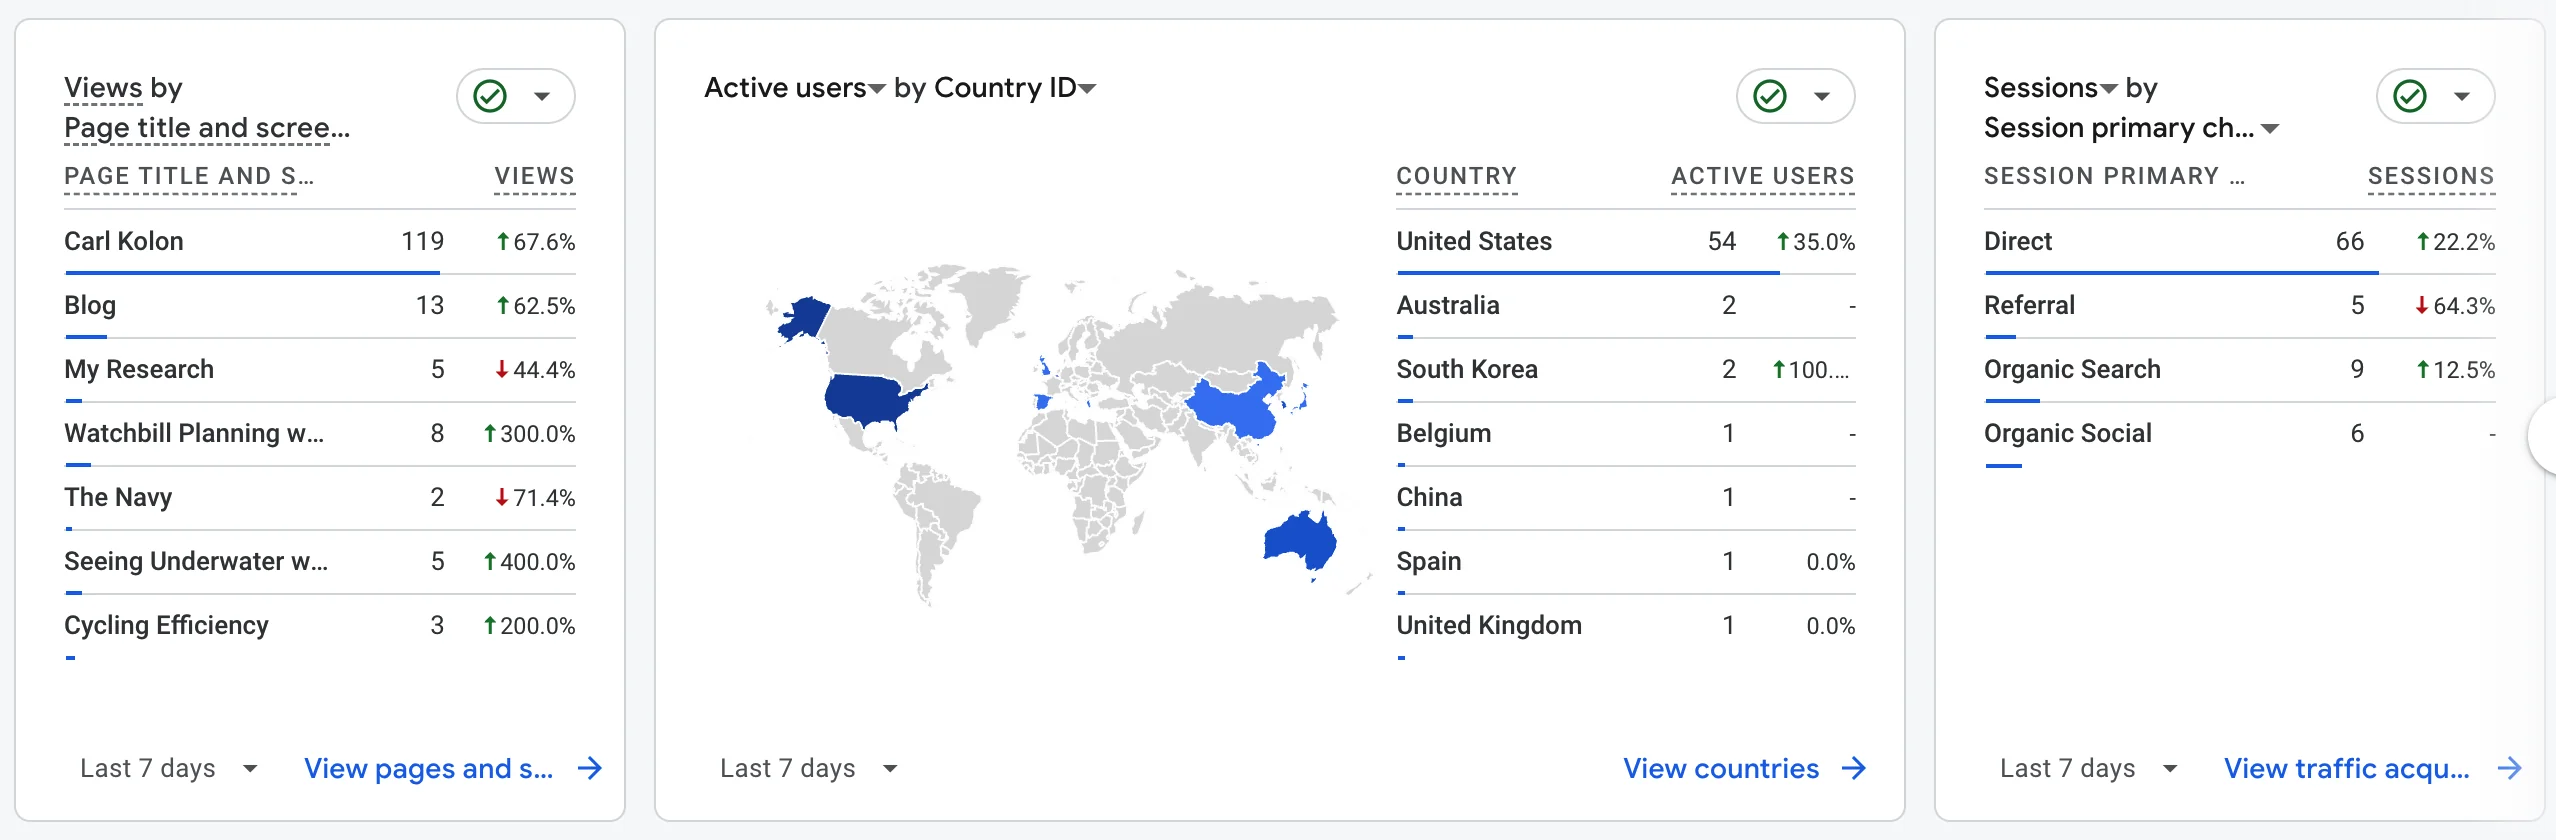This screenshot has height=840, width=2556.
Task: Click the arrow icon beside View countries
Action: pyautogui.click(x=1854, y=768)
